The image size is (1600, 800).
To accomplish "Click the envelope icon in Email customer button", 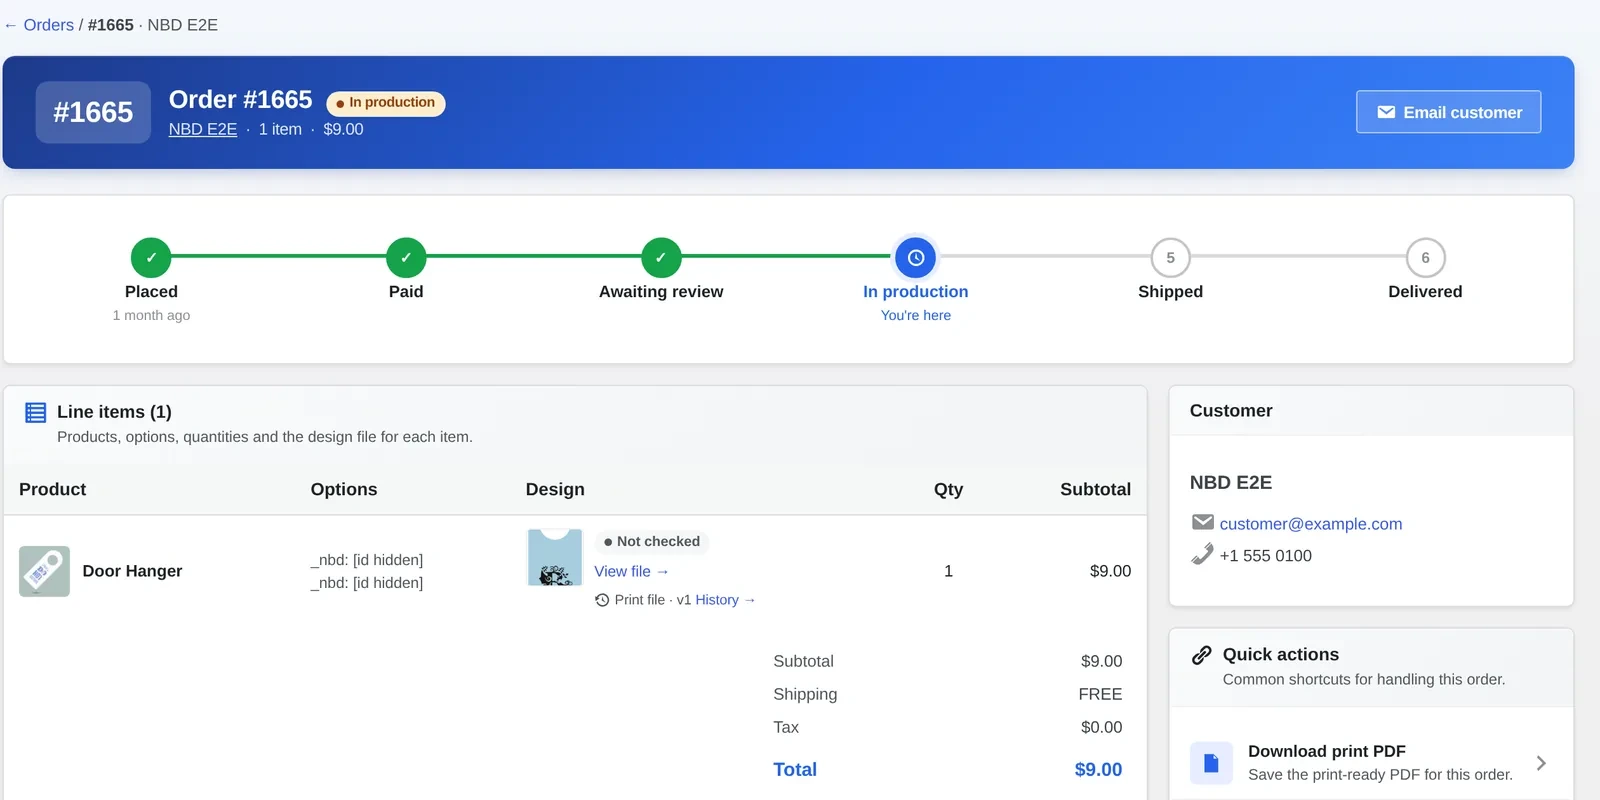I will (1386, 112).
